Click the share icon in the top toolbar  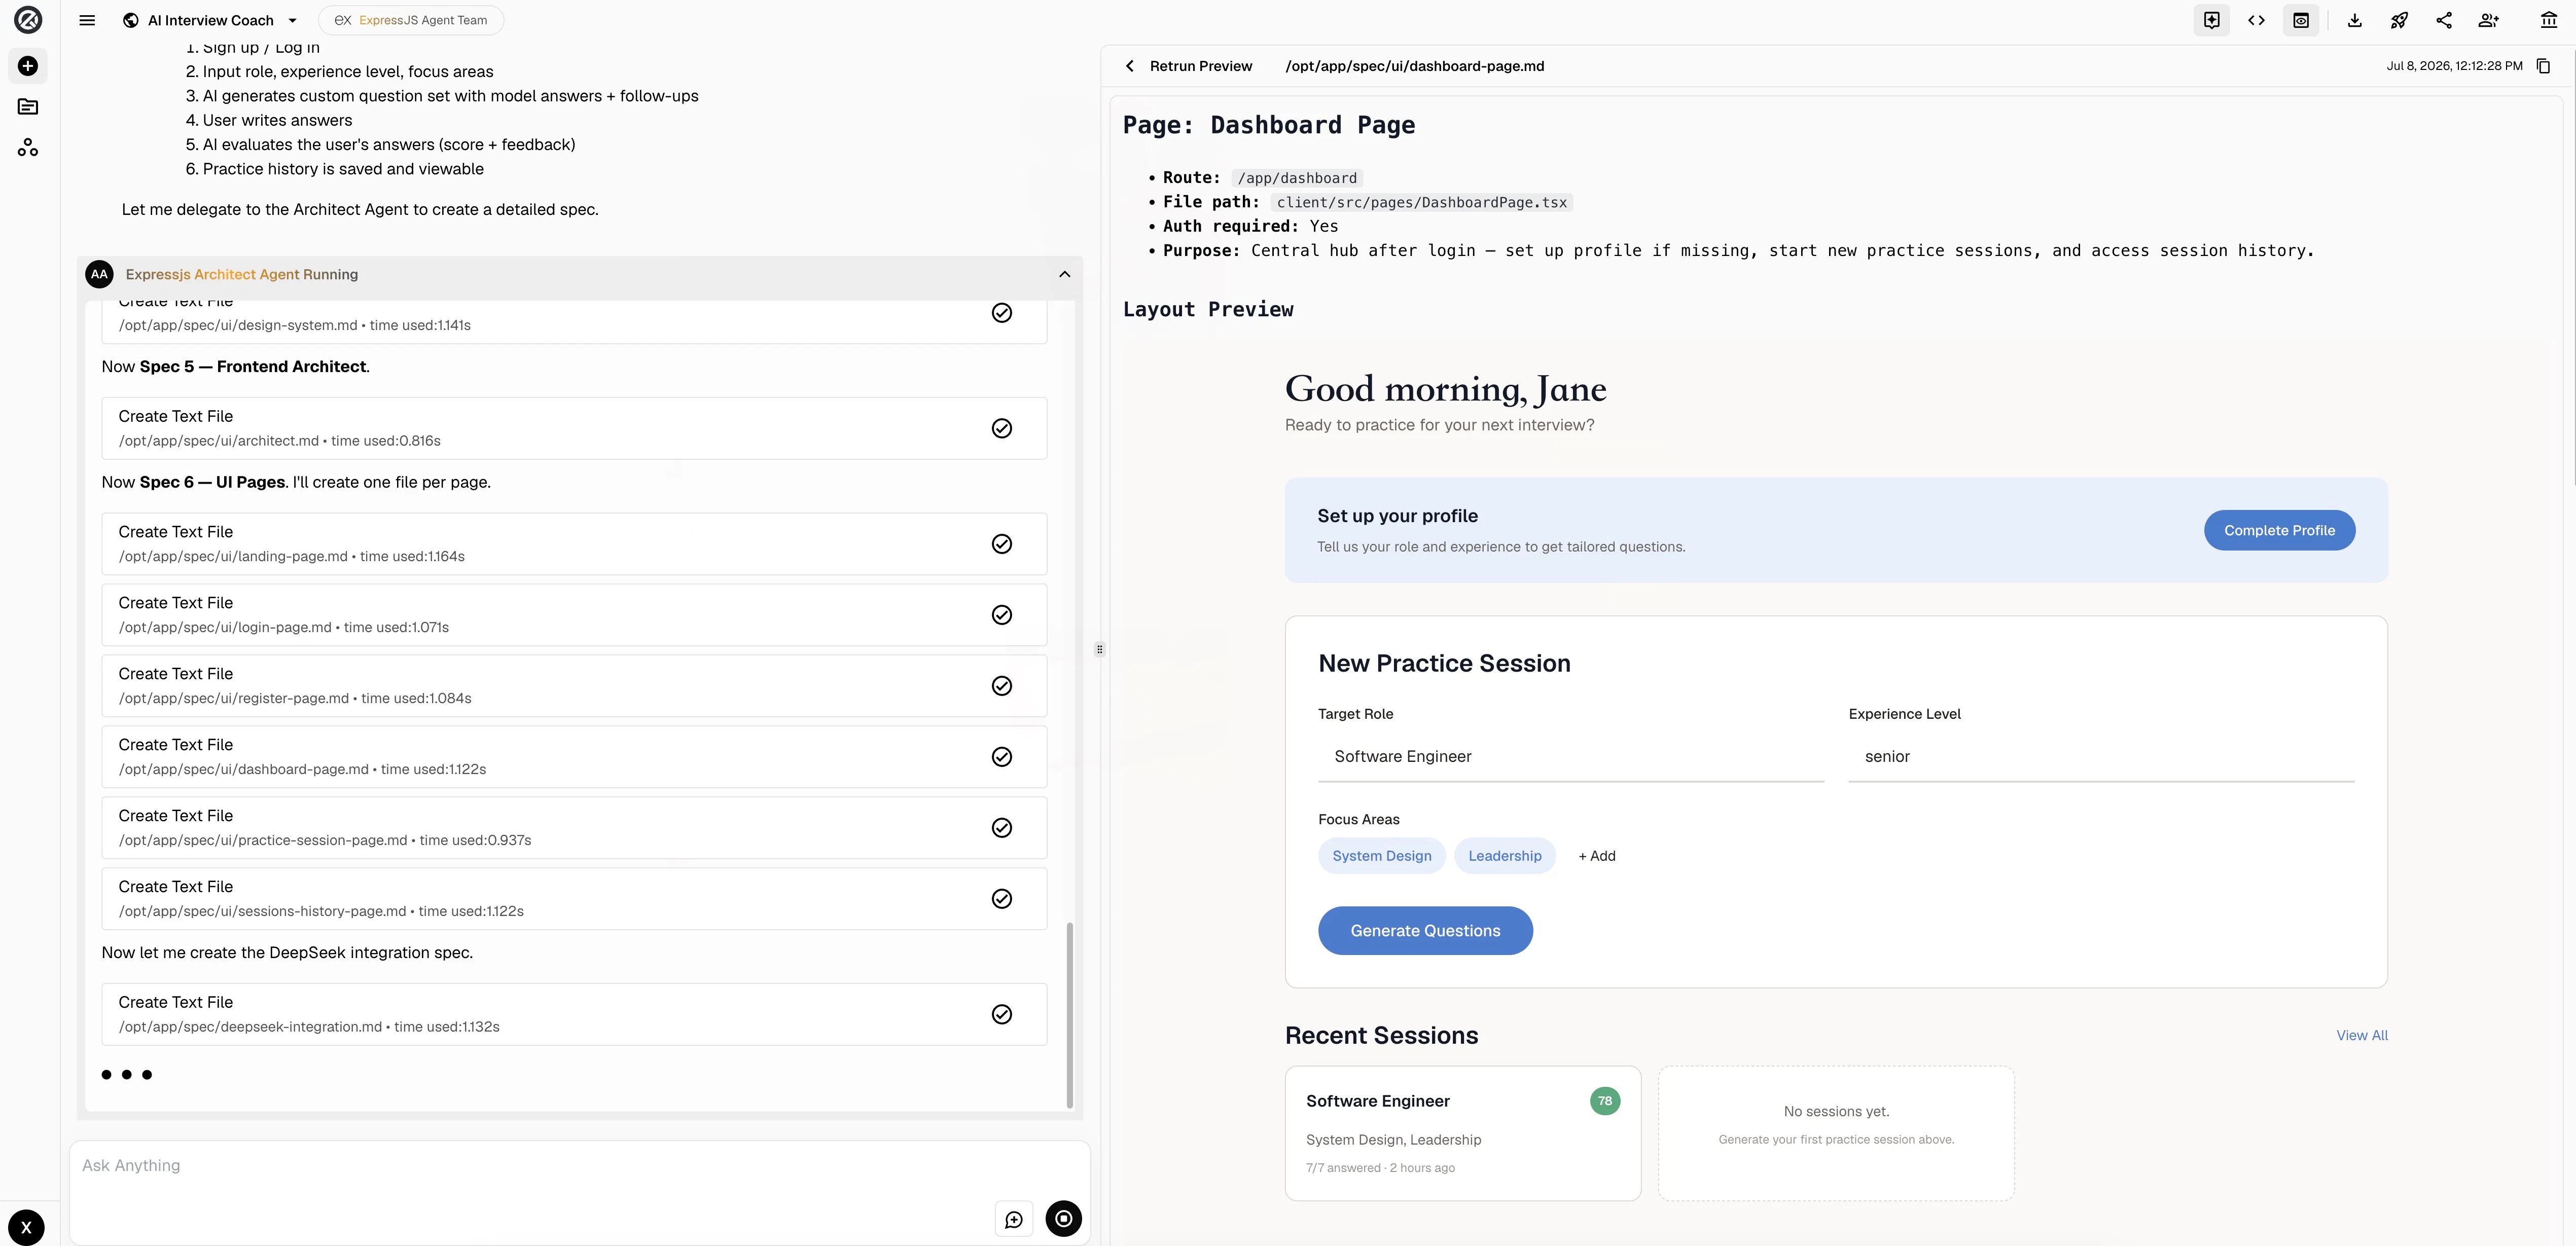pyautogui.click(x=2444, y=20)
